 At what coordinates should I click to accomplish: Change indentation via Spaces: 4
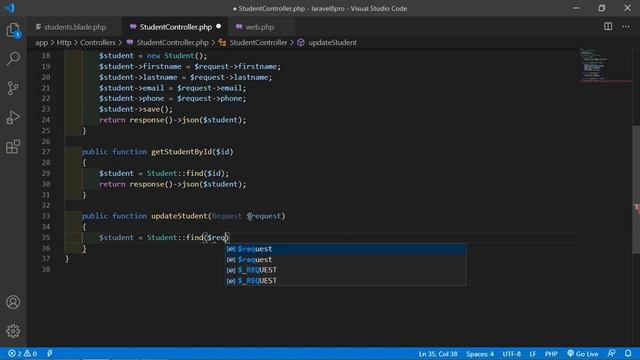pyautogui.click(x=480, y=353)
